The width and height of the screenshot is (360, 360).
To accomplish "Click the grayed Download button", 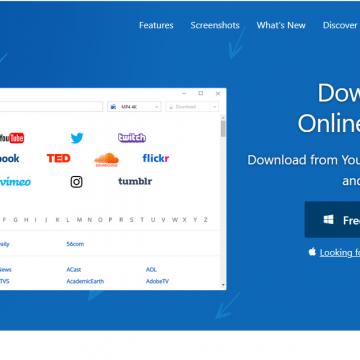I will (188, 107).
